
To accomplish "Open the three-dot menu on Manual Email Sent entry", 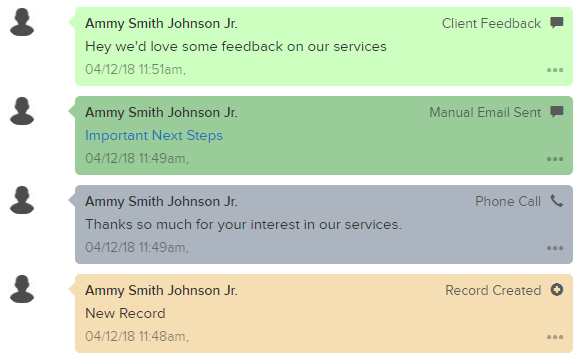I will [x=555, y=159].
